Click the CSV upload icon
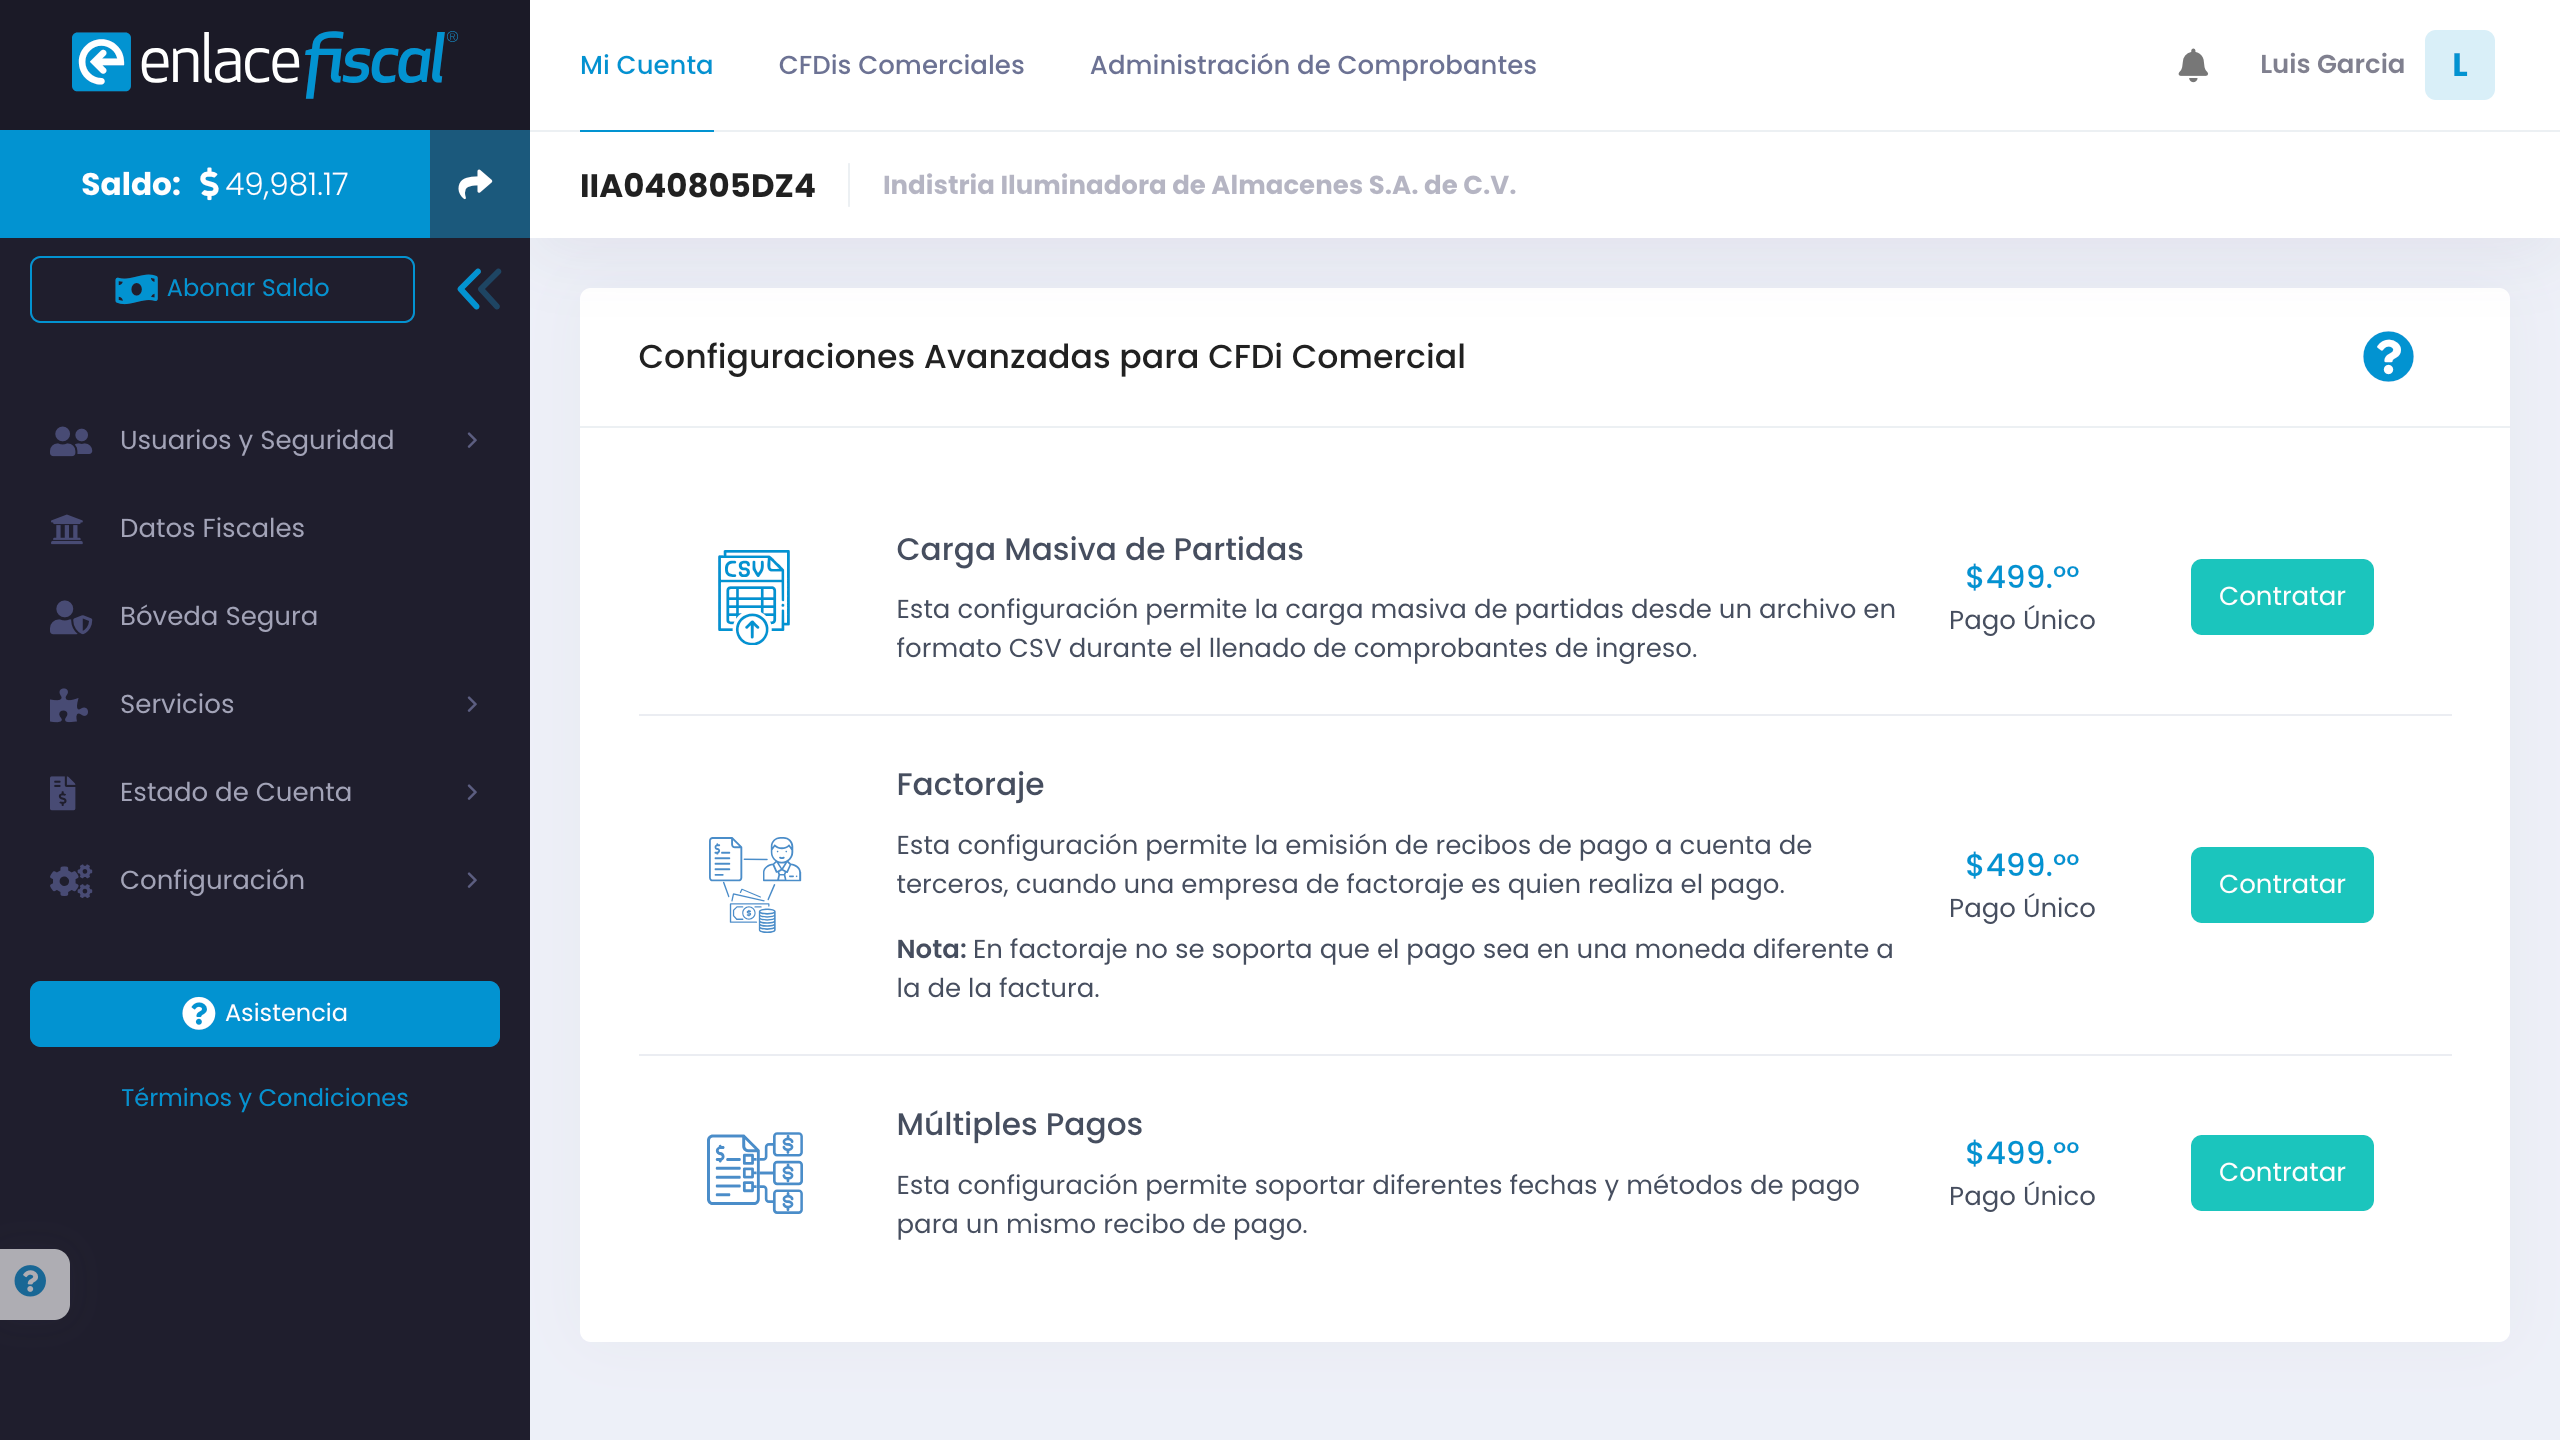 753,597
